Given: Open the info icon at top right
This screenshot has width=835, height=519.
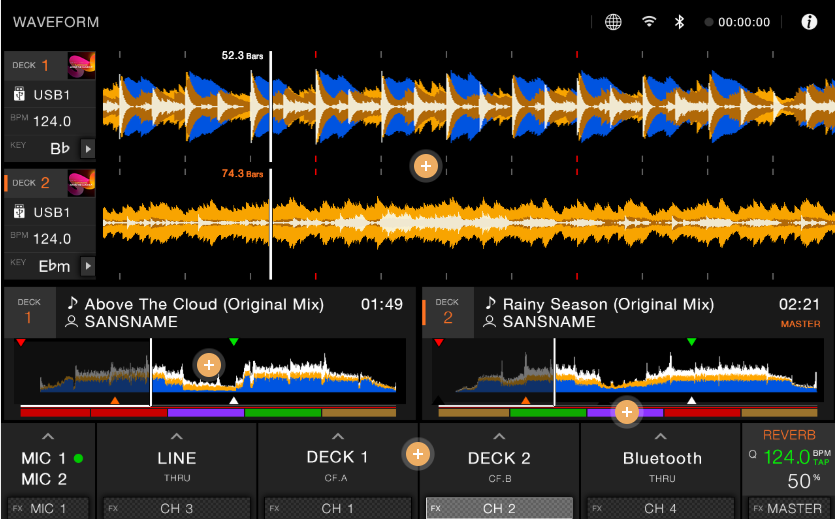Looking at the screenshot, I should [x=809, y=22].
